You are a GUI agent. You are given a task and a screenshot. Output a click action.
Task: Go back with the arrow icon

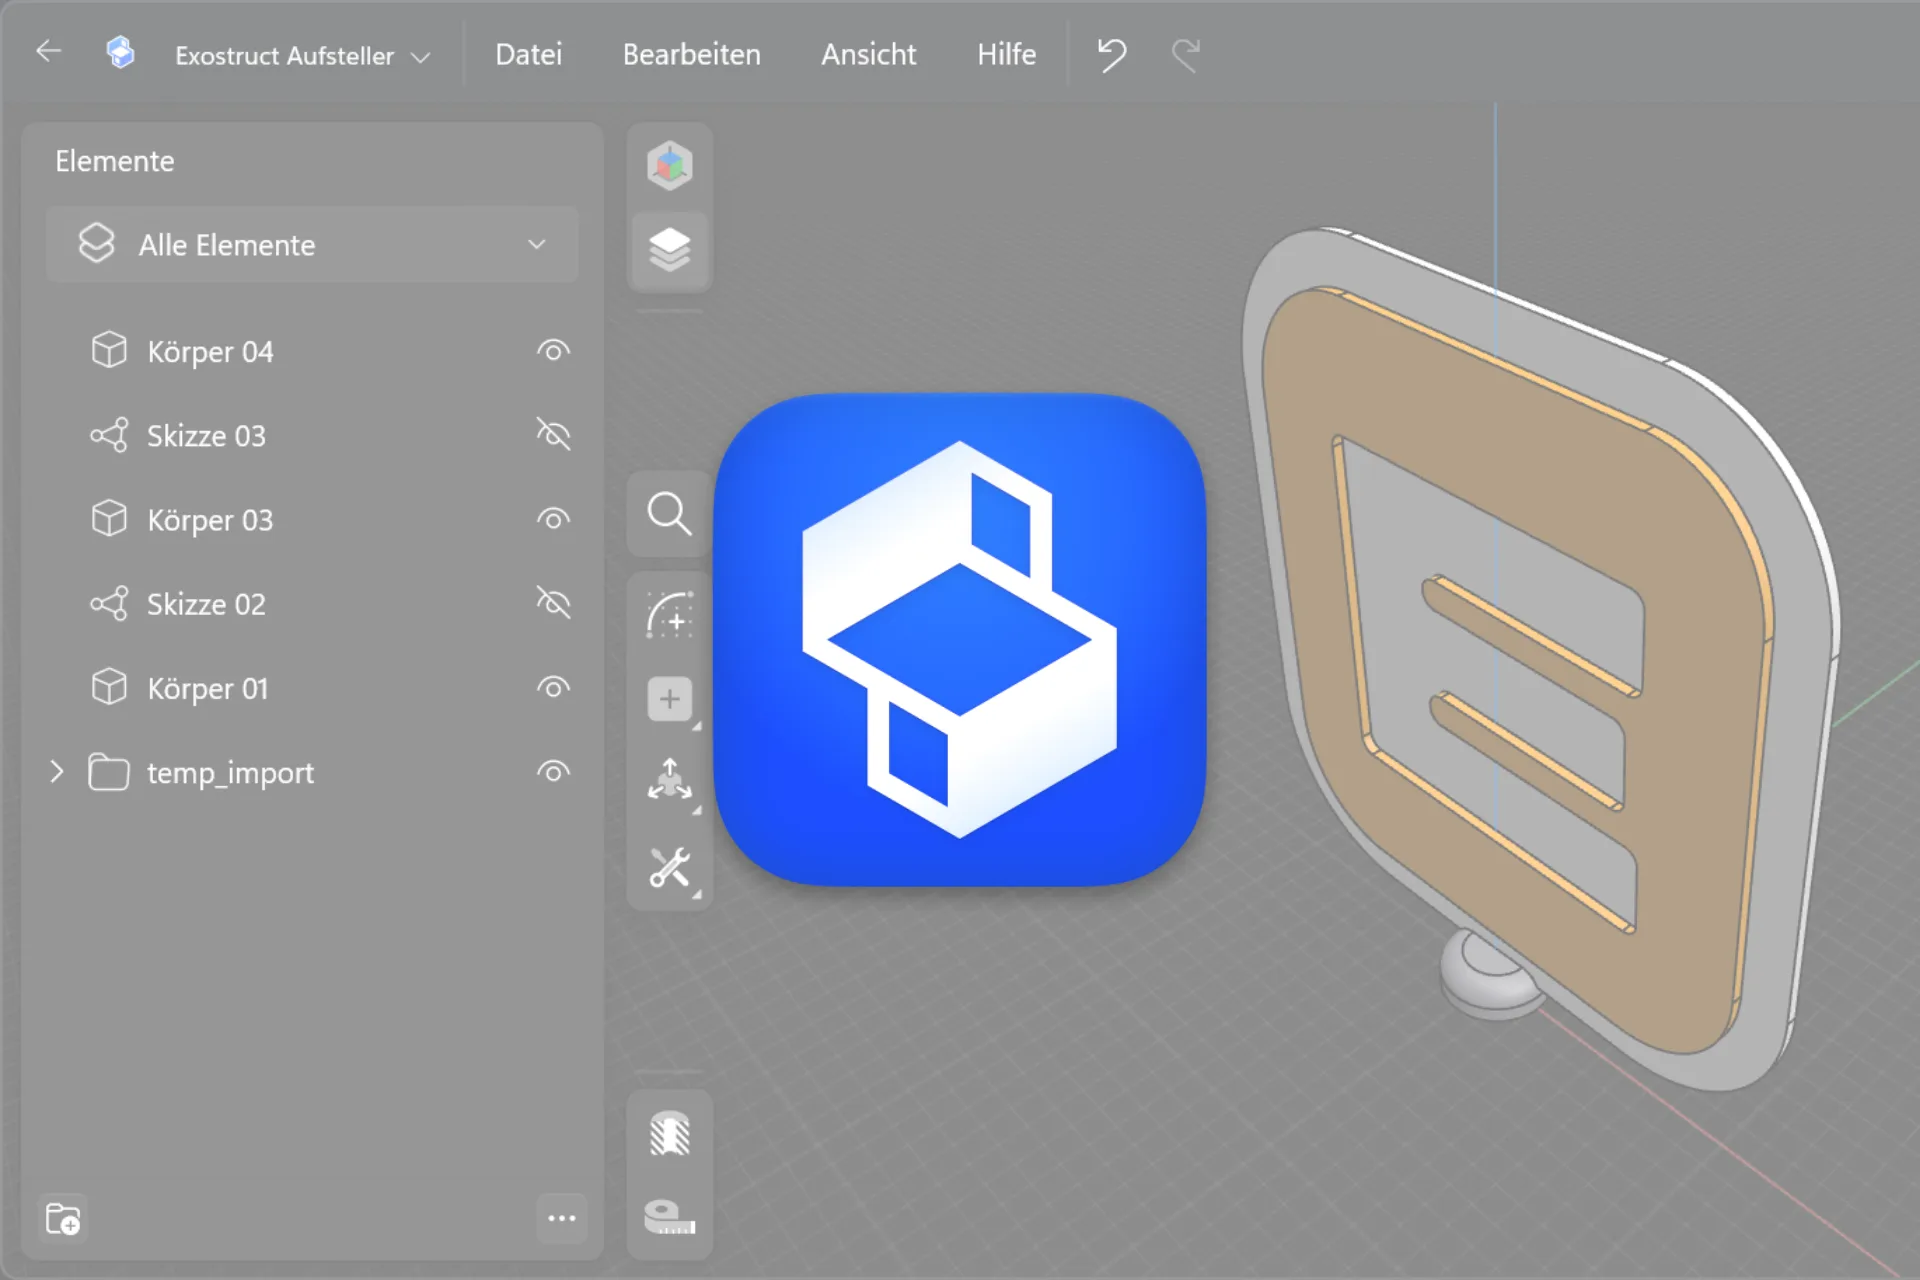48,52
